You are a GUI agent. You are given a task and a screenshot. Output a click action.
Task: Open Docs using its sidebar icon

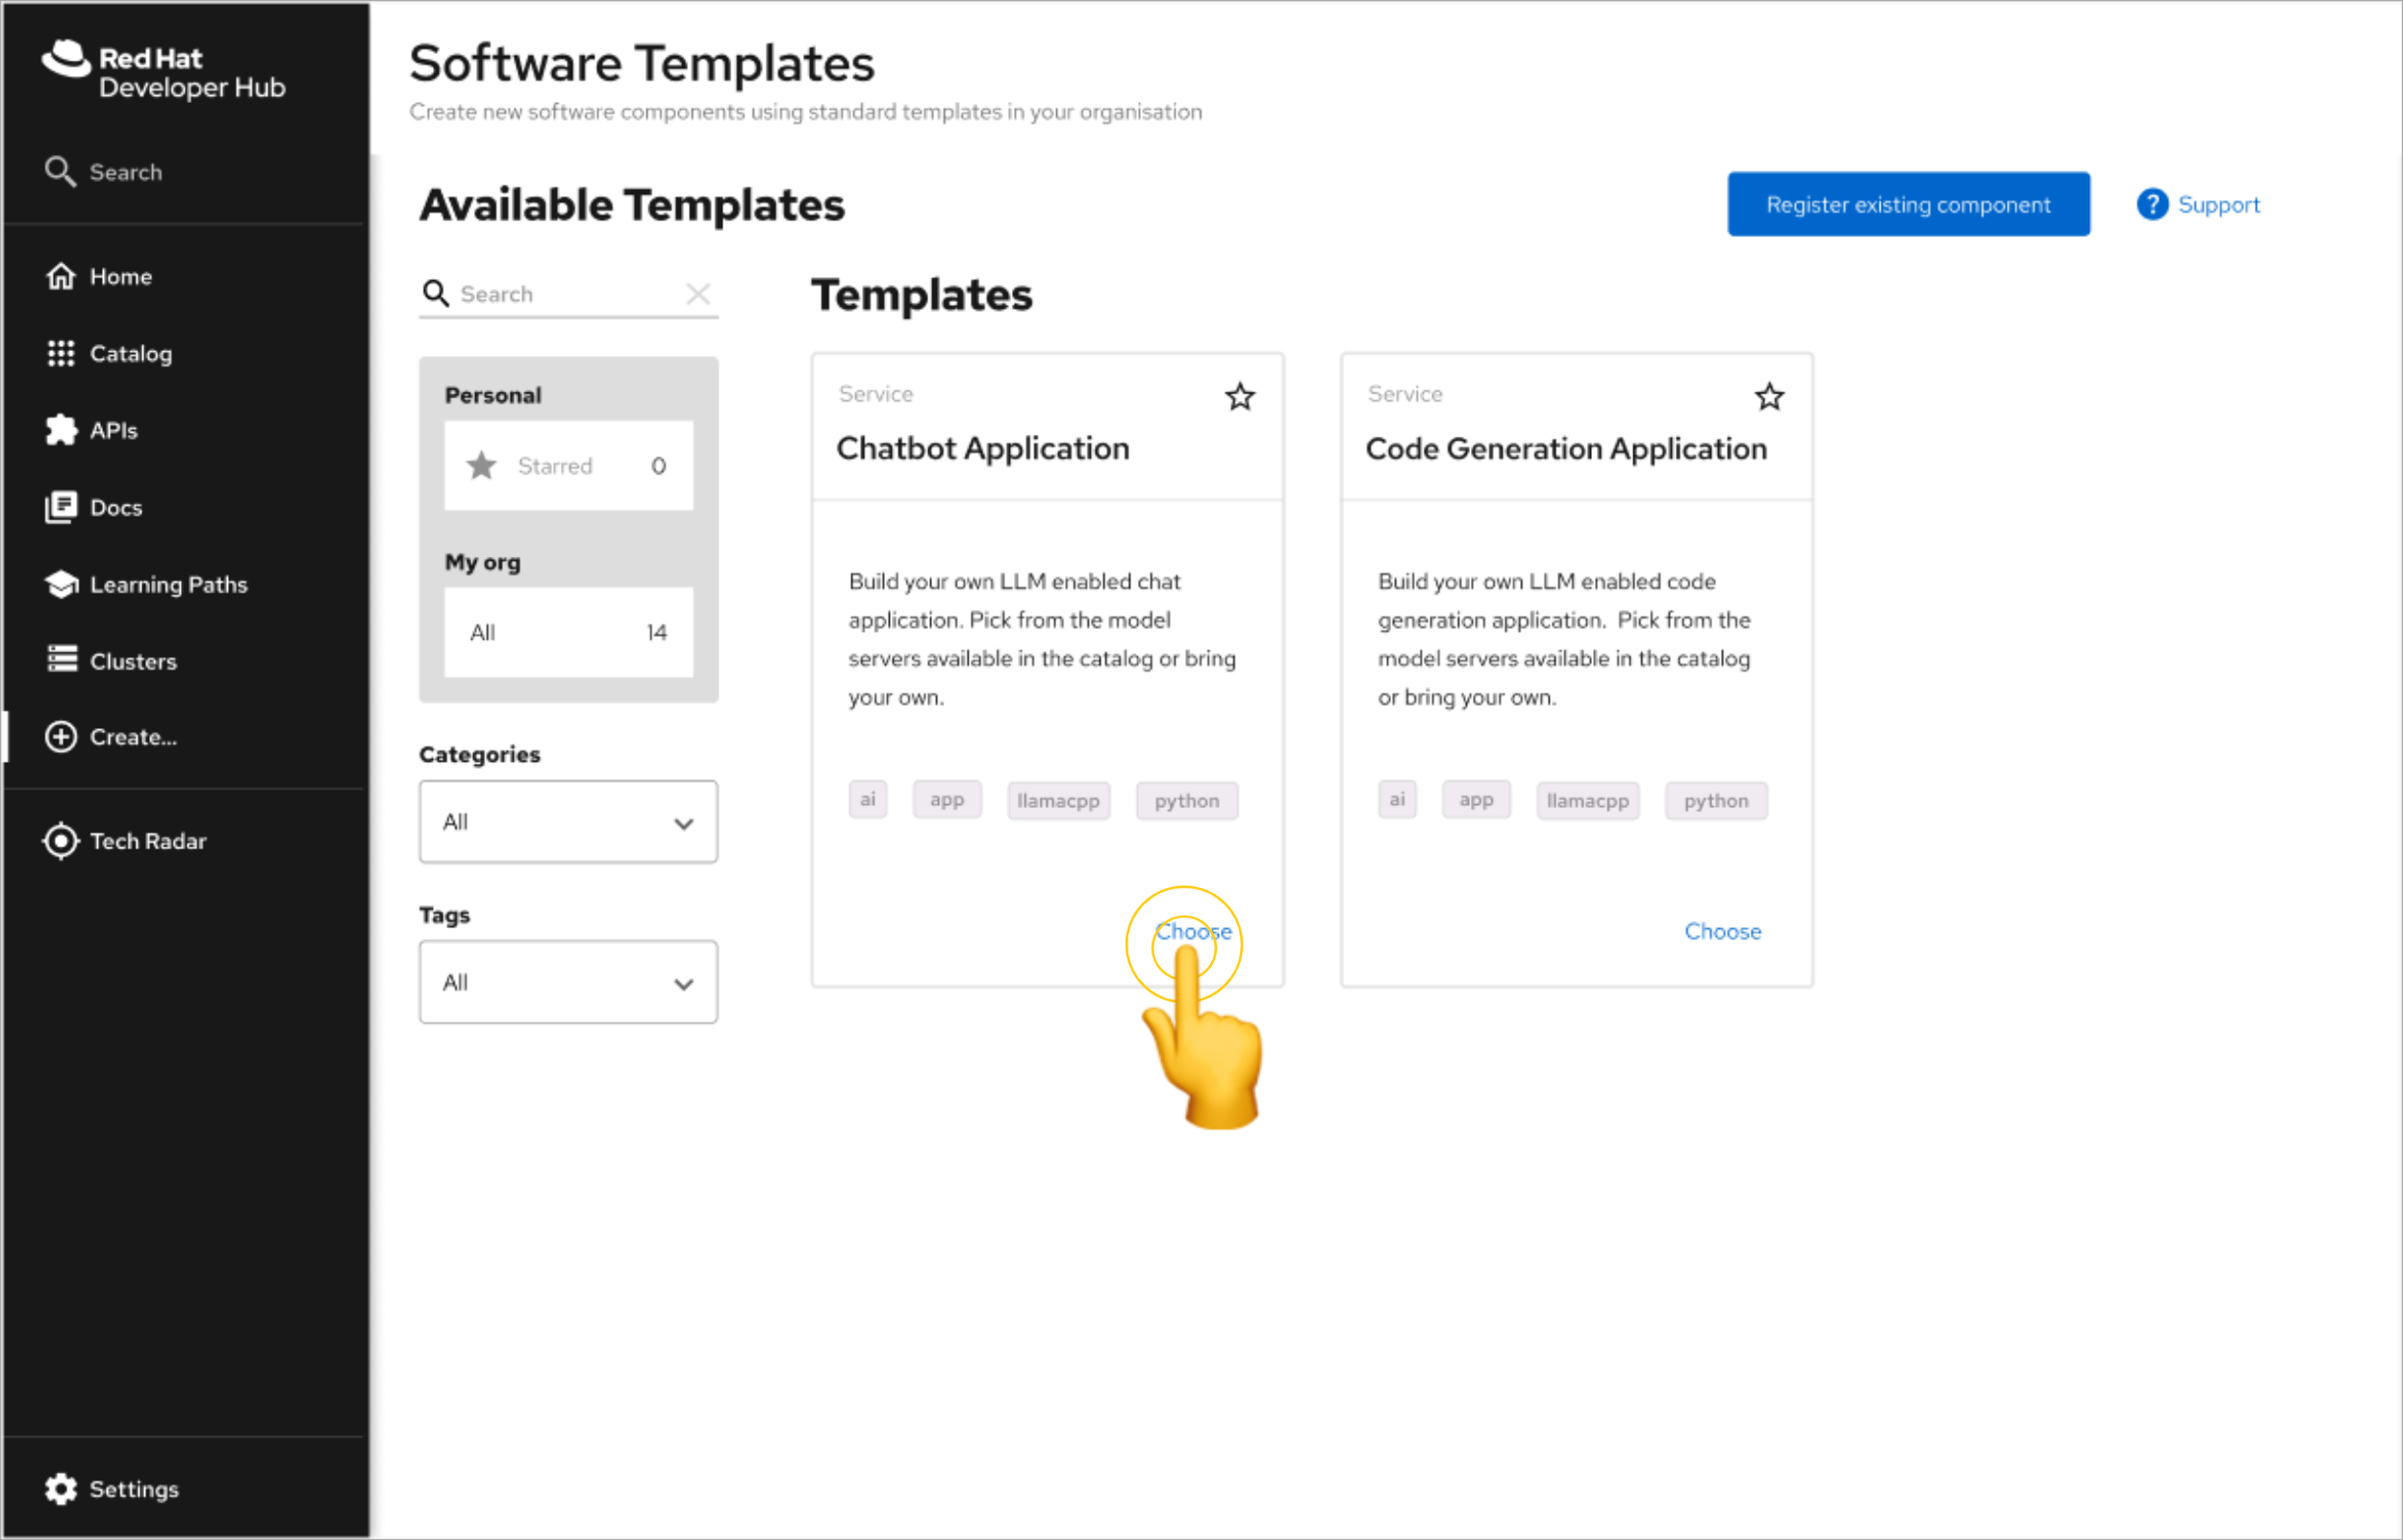pyautogui.click(x=61, y=507)
